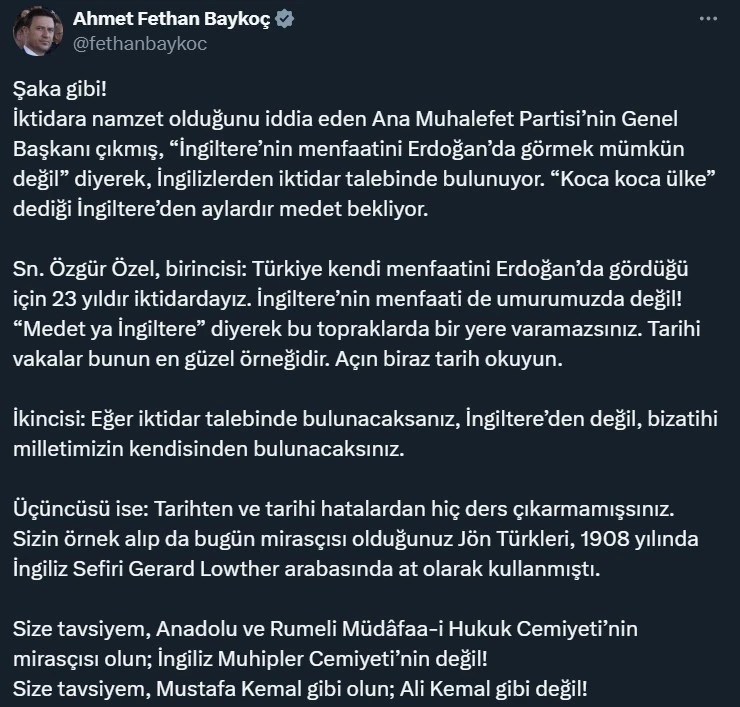Click the blue verified badge icon
Image resolution: width=740 pixels, height=707 pixels.
pyautogui.click(x=285, y=22)
